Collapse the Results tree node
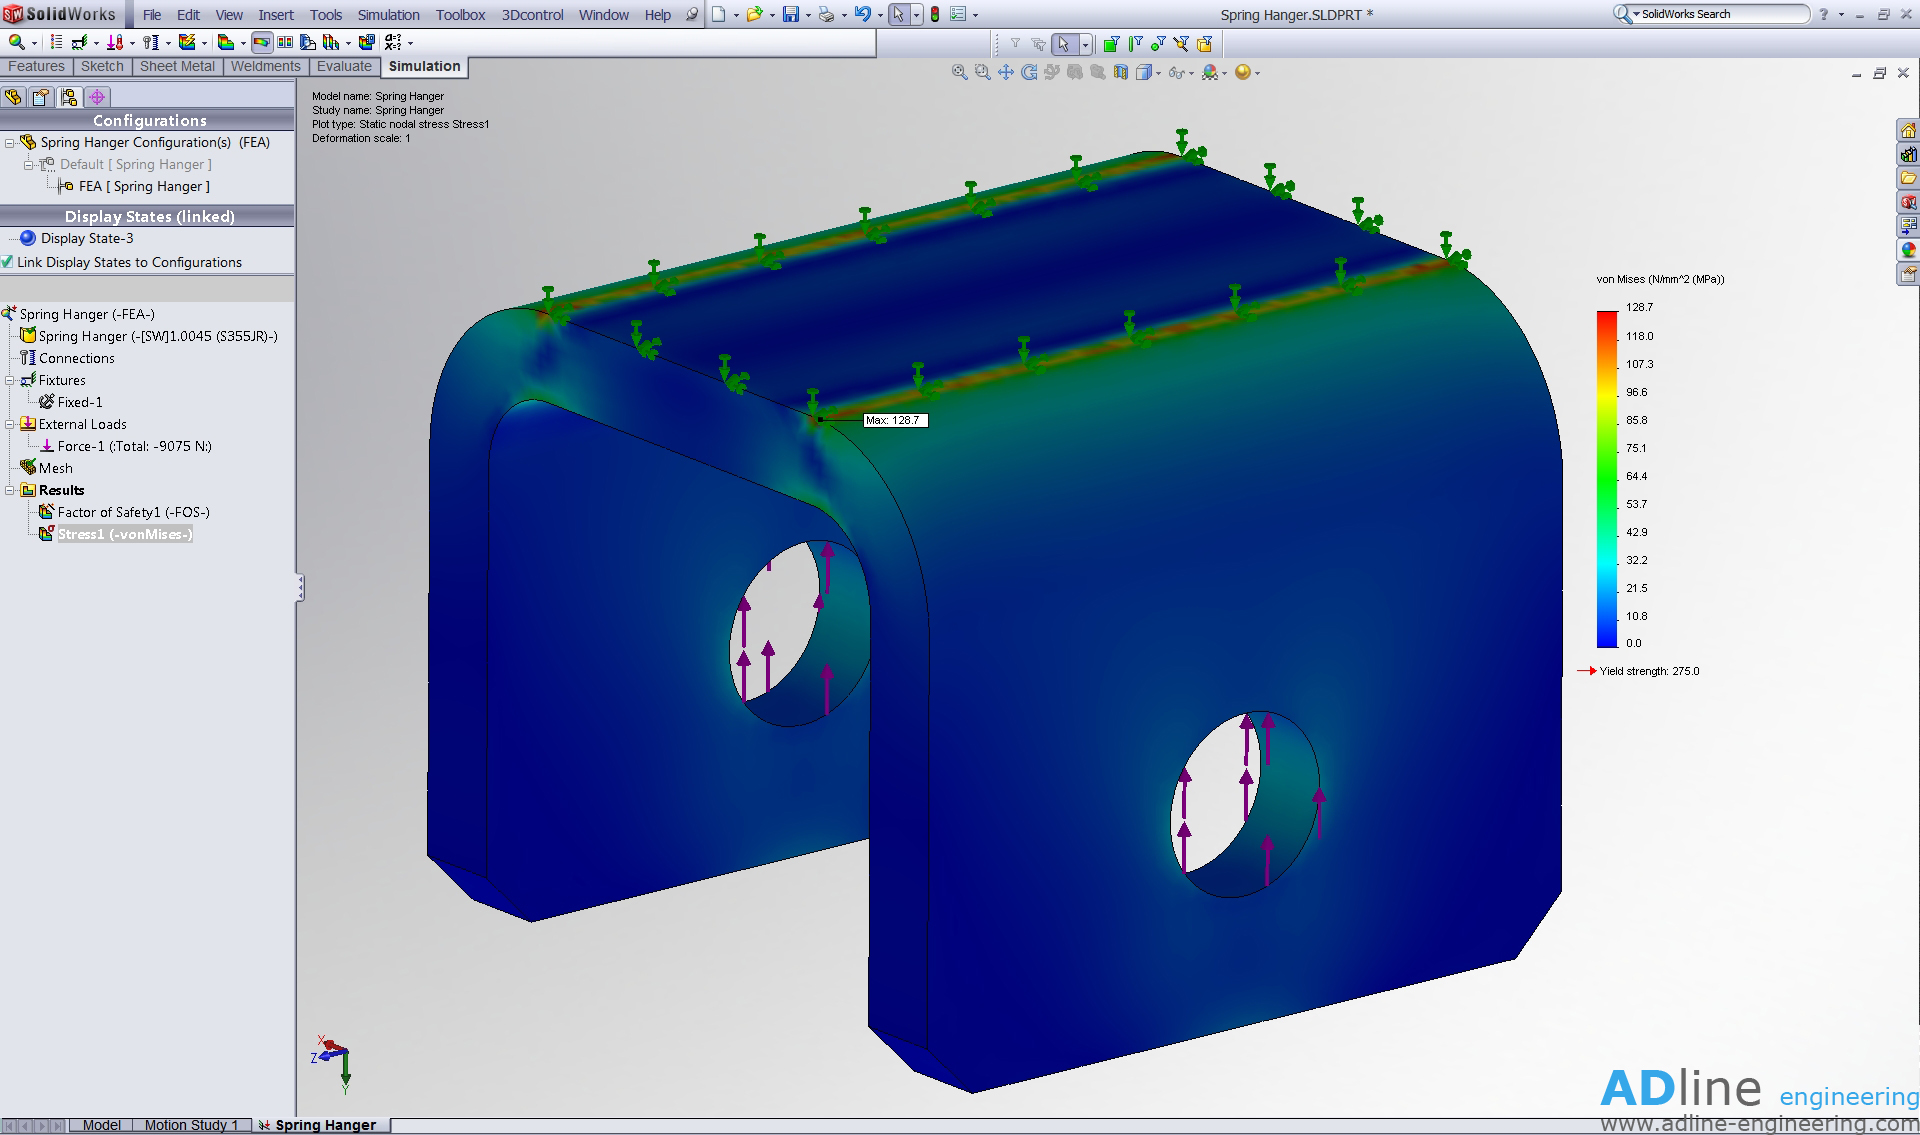 pyautogui.click(x=10, y=491)
